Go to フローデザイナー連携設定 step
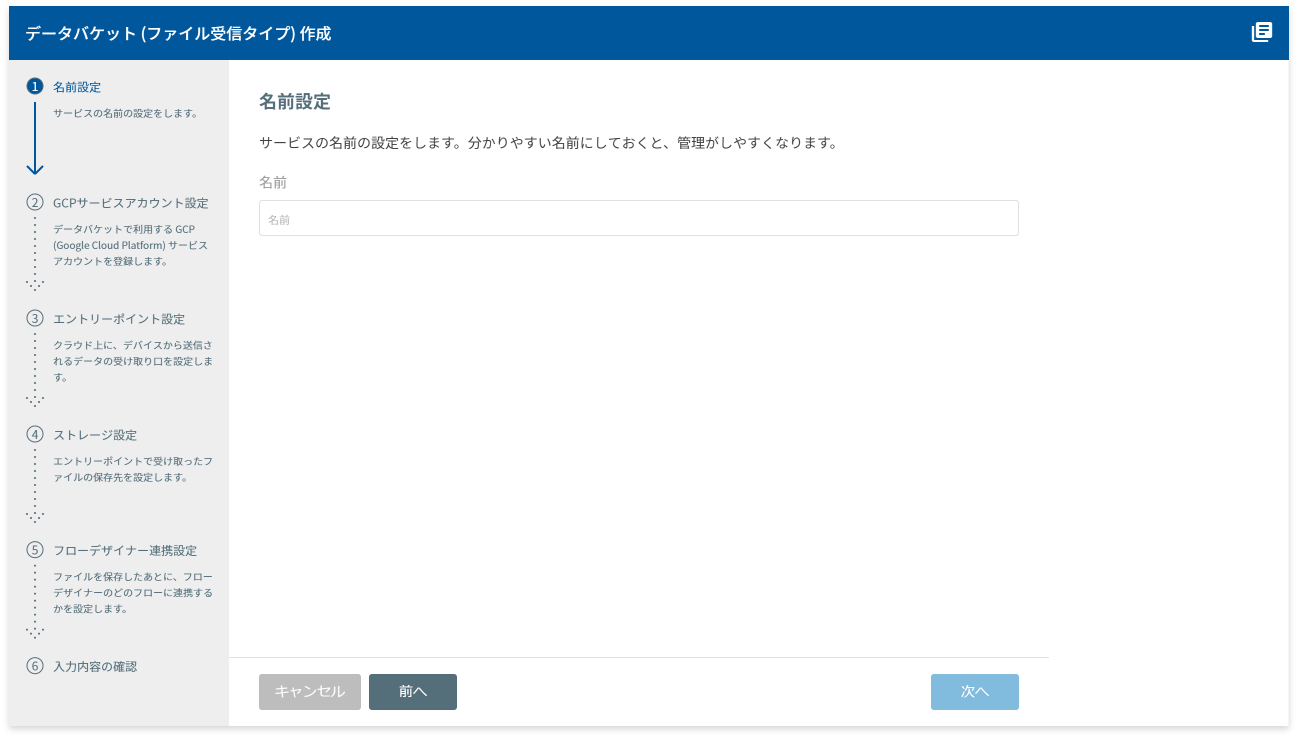 (125, 550)
